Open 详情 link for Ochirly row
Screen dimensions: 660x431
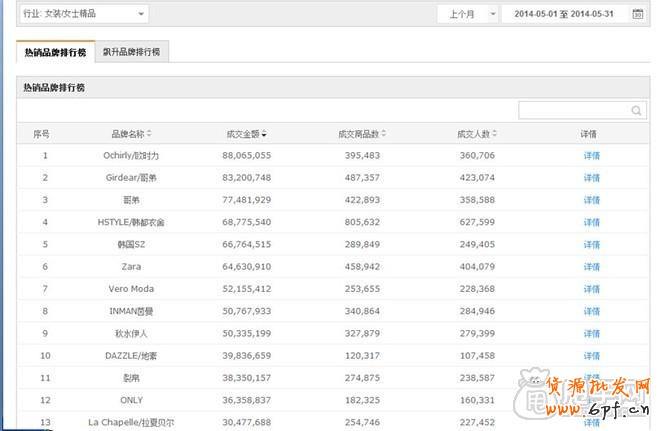(591, 156)
